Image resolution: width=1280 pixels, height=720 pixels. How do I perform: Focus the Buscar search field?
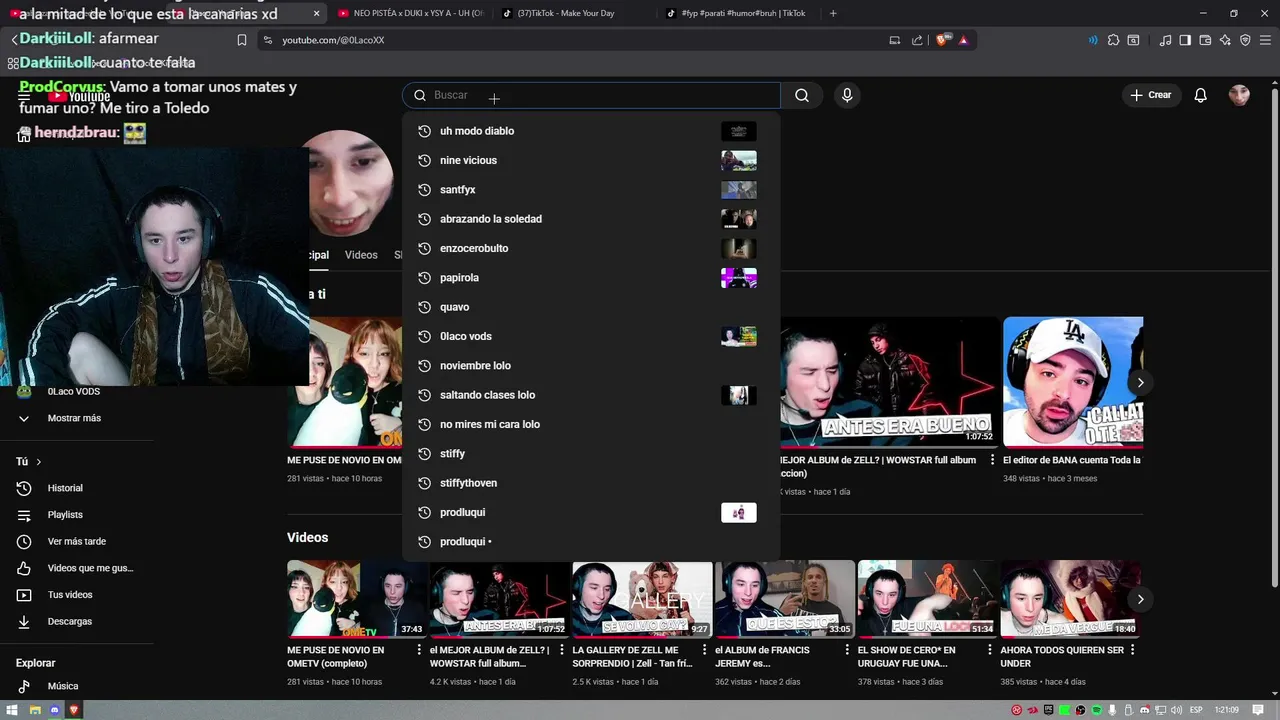pos(591,95)
